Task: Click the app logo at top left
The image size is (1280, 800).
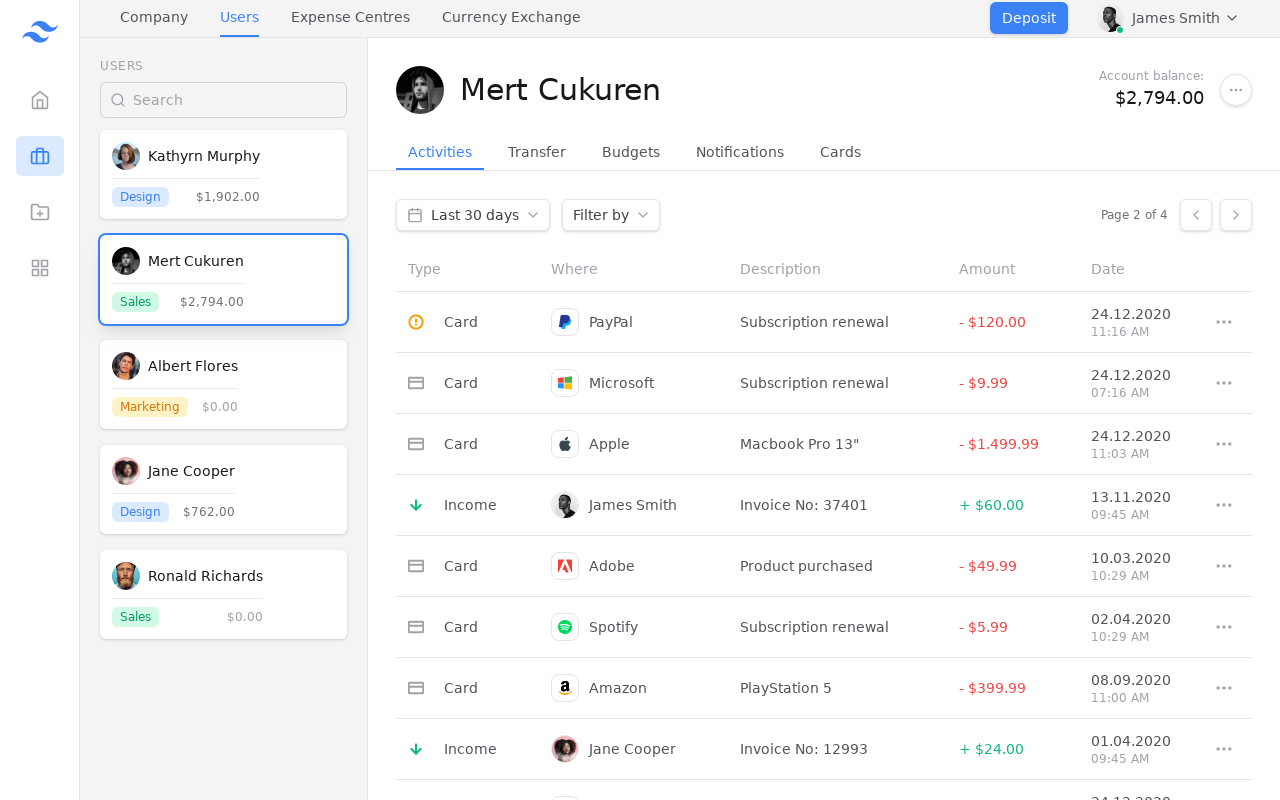Action: 40,32
